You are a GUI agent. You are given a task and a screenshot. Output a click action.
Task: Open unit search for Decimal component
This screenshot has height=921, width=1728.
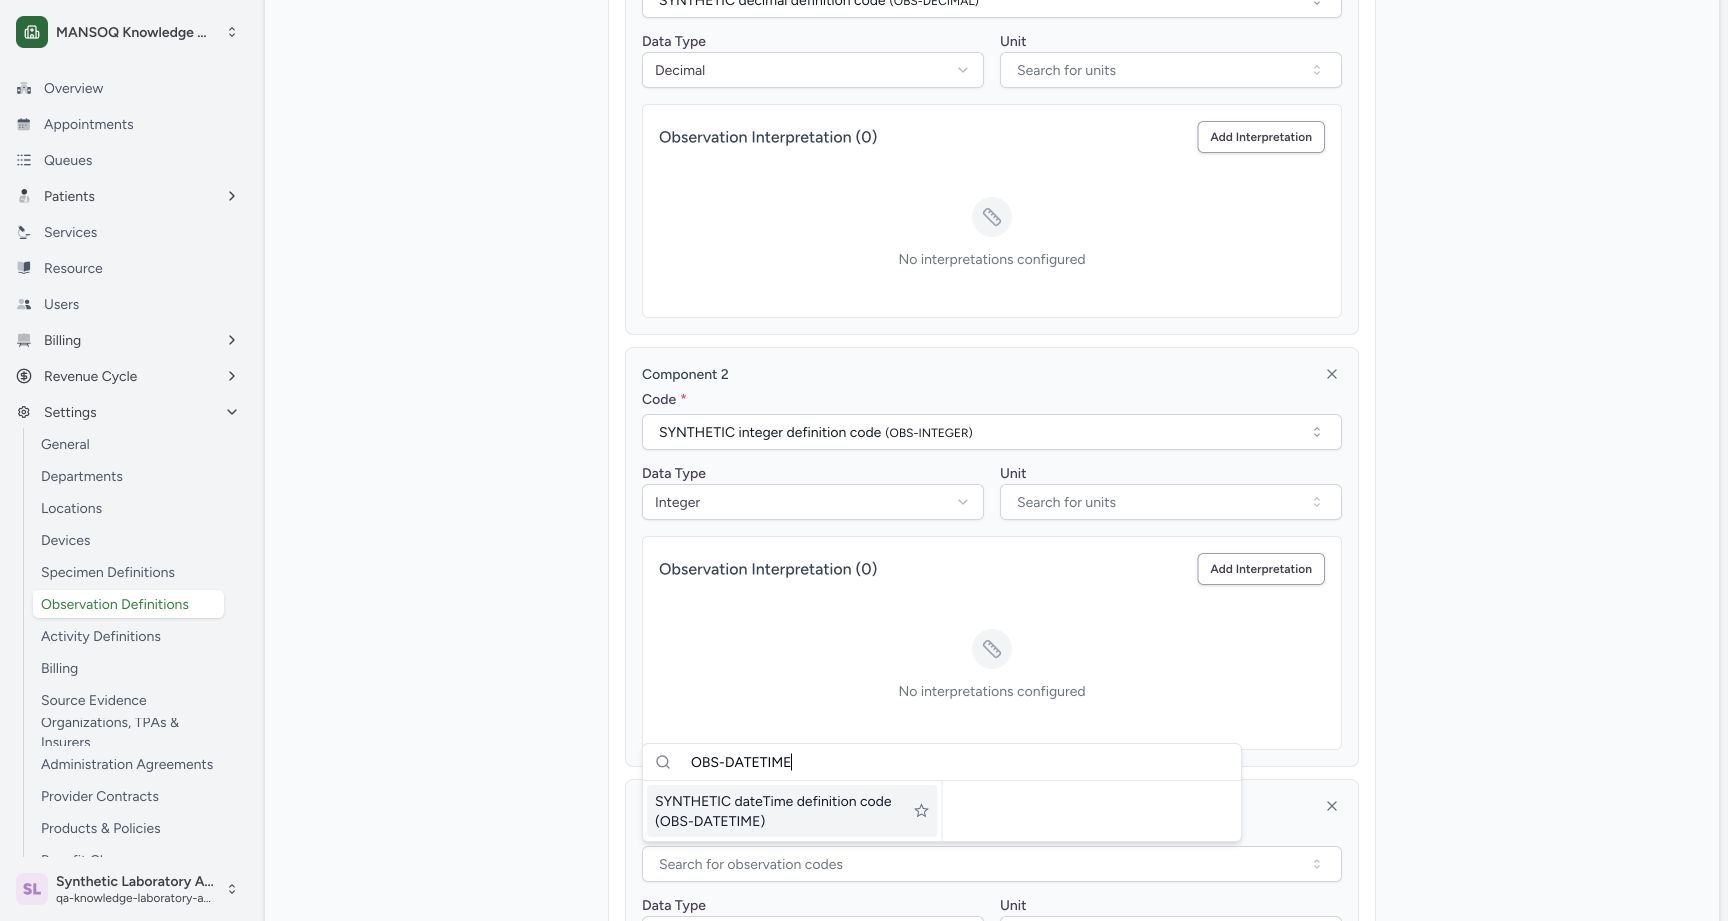(1170, 70)
